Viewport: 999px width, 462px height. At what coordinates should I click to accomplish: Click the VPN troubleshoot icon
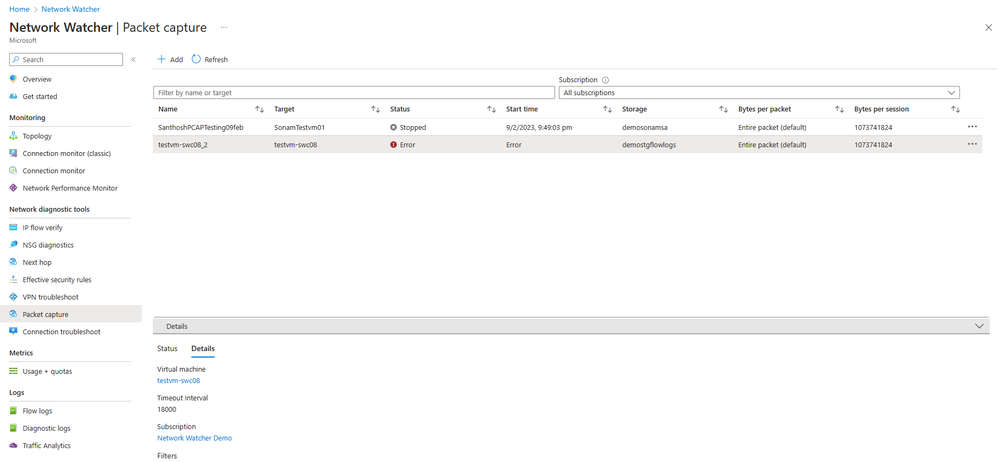[x=13, y=297]
